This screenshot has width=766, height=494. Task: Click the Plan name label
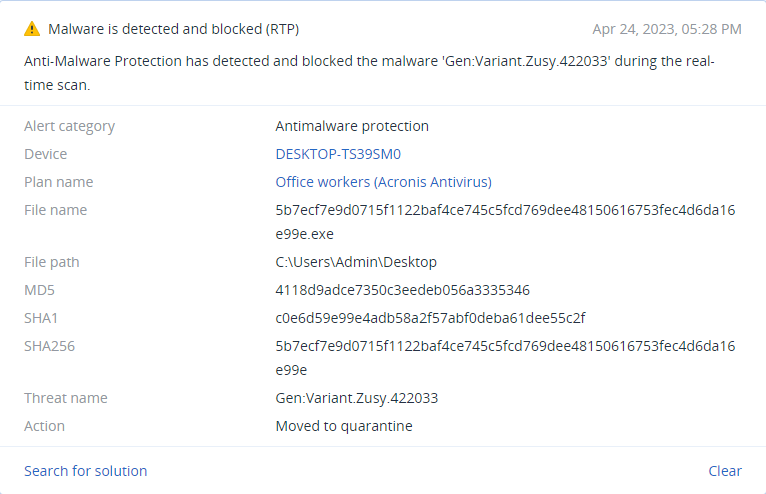point(59,182)
